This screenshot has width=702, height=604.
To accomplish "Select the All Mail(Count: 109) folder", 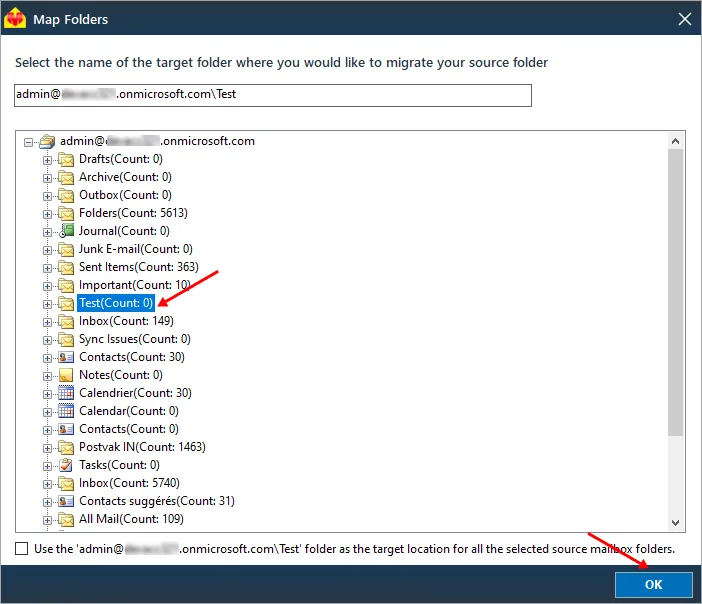I will (x=131, y=519).
